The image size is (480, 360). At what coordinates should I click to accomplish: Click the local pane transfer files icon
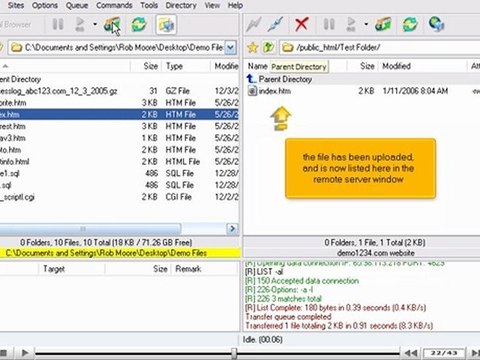click(112, 25)
